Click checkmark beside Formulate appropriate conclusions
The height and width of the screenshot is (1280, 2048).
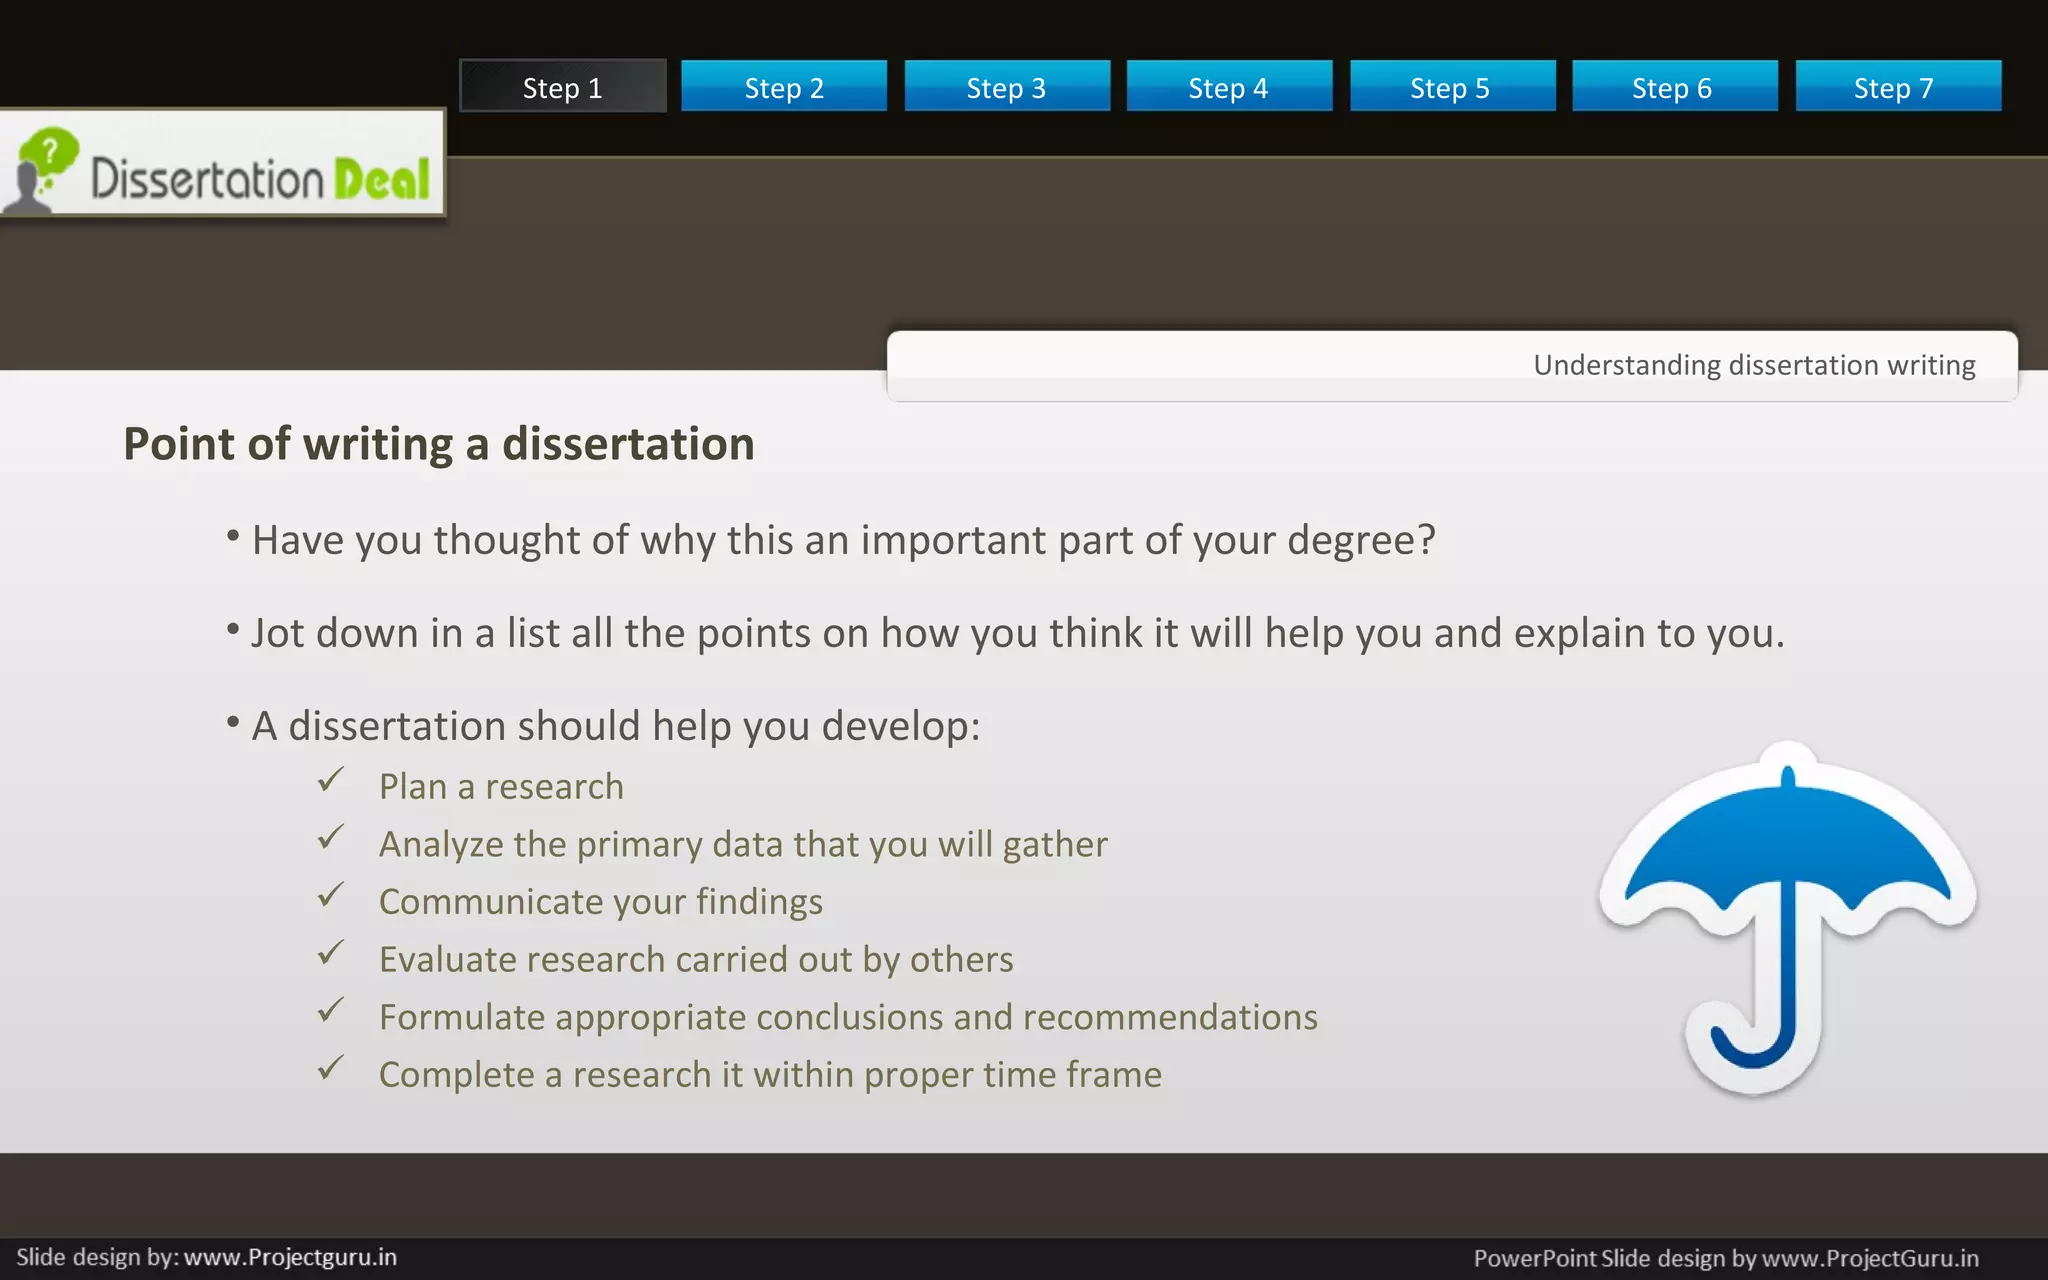pyautogui.click(x=331, y=1011)
